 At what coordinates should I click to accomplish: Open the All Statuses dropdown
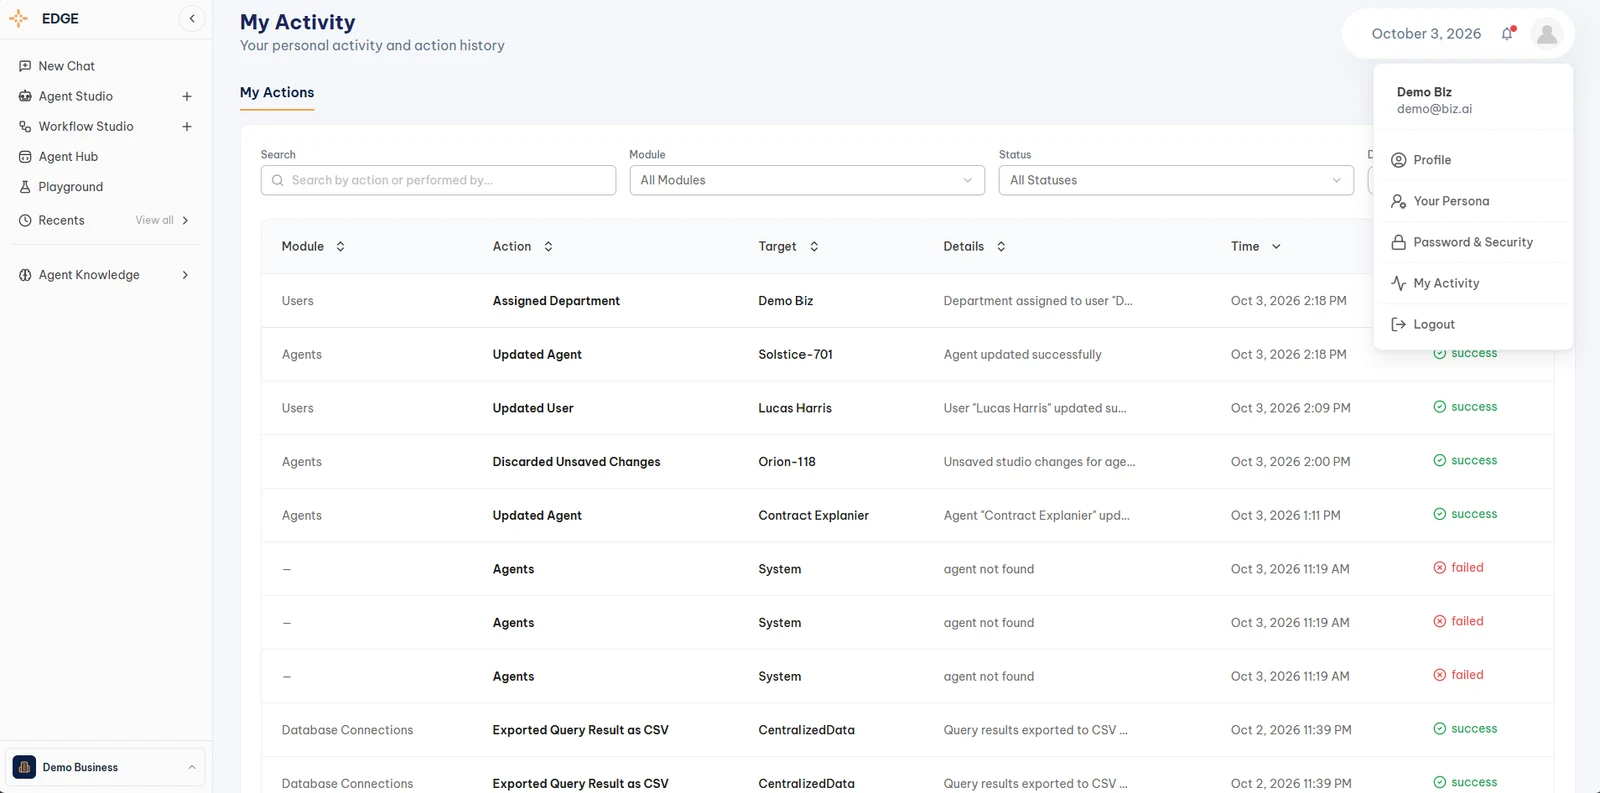(1176, 180)
